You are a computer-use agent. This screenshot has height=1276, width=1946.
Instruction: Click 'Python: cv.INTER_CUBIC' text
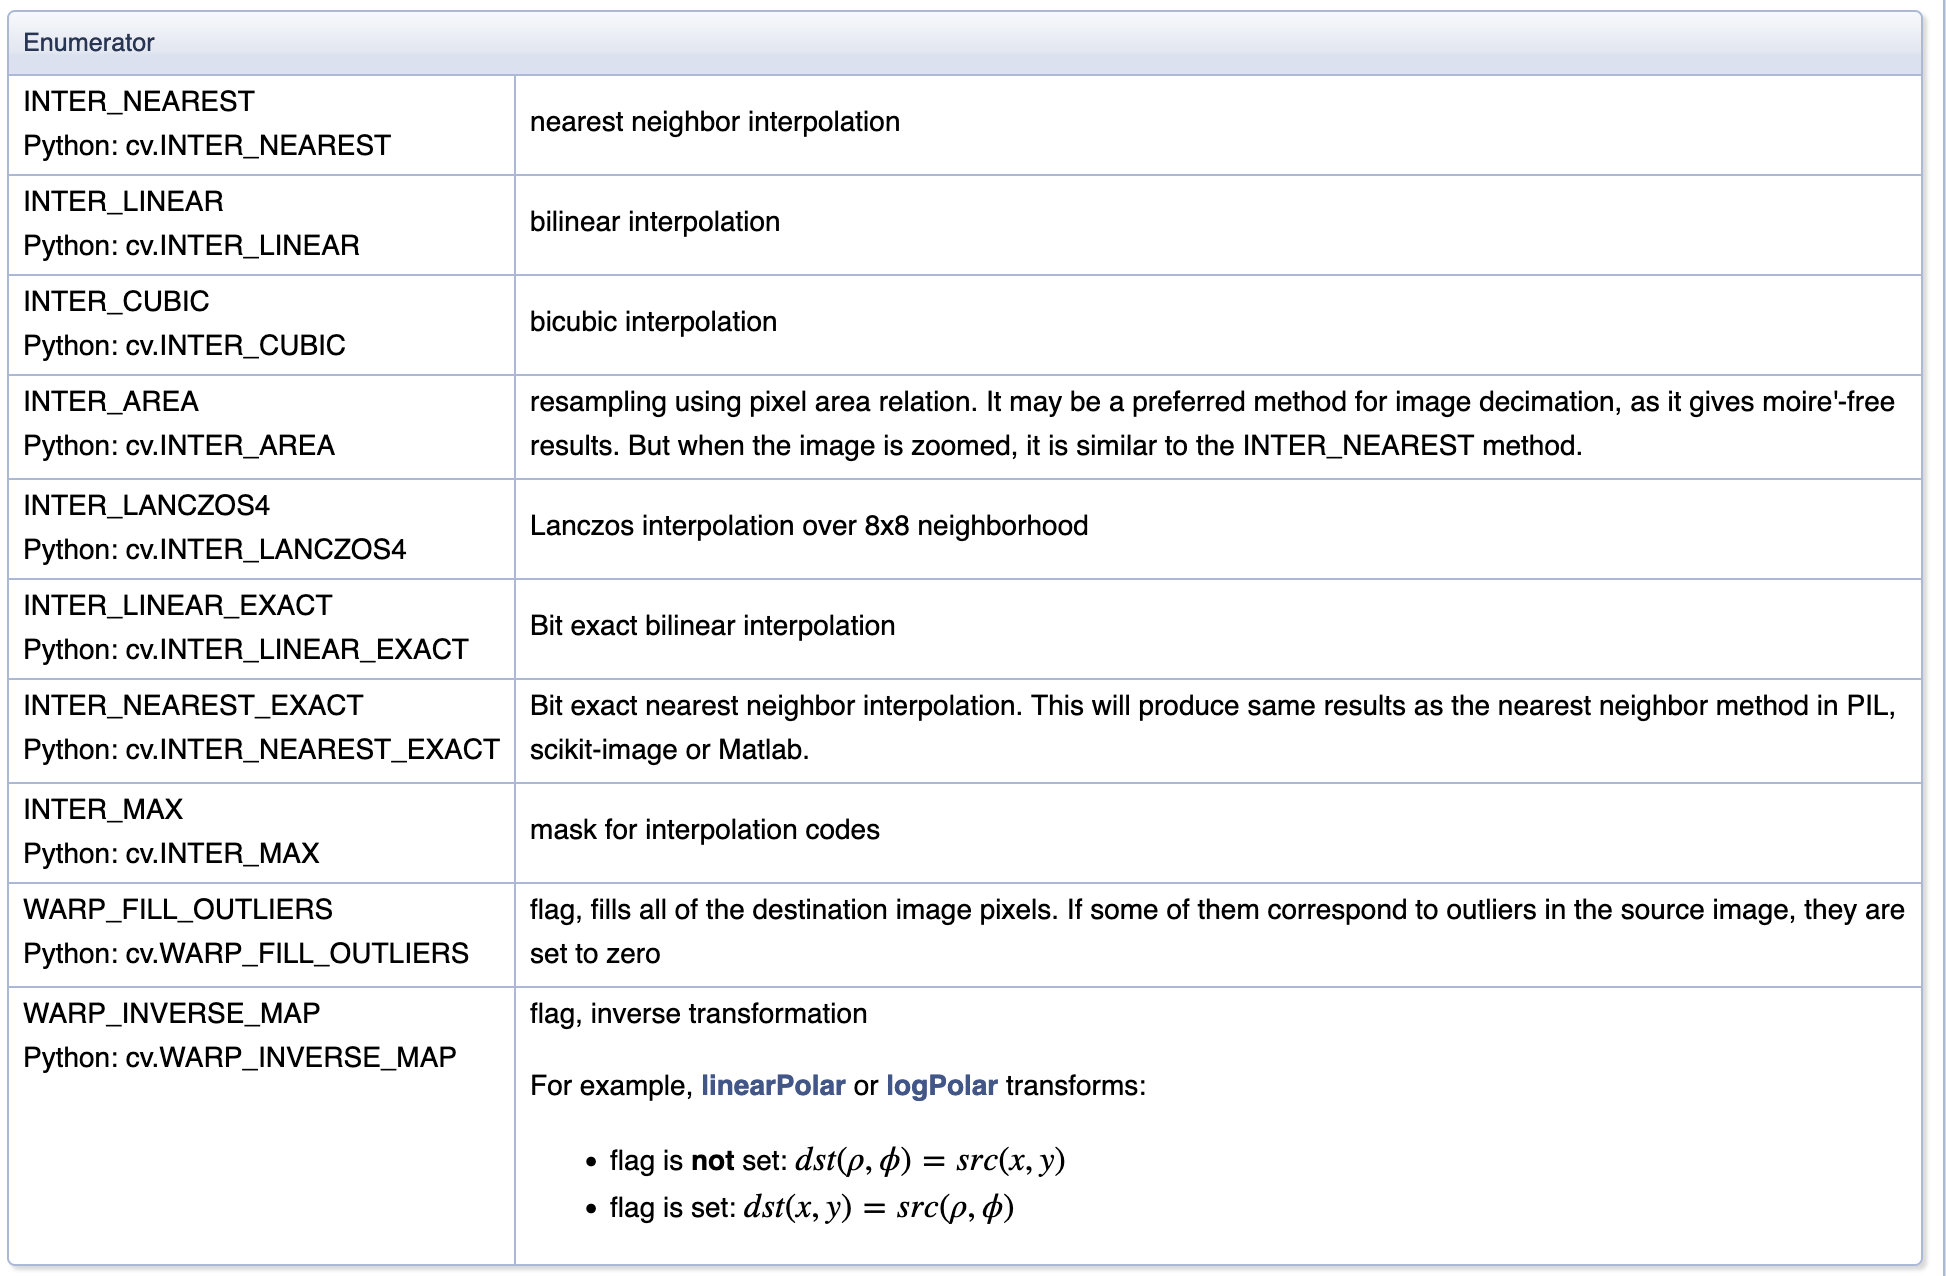(x=184, y=345)
